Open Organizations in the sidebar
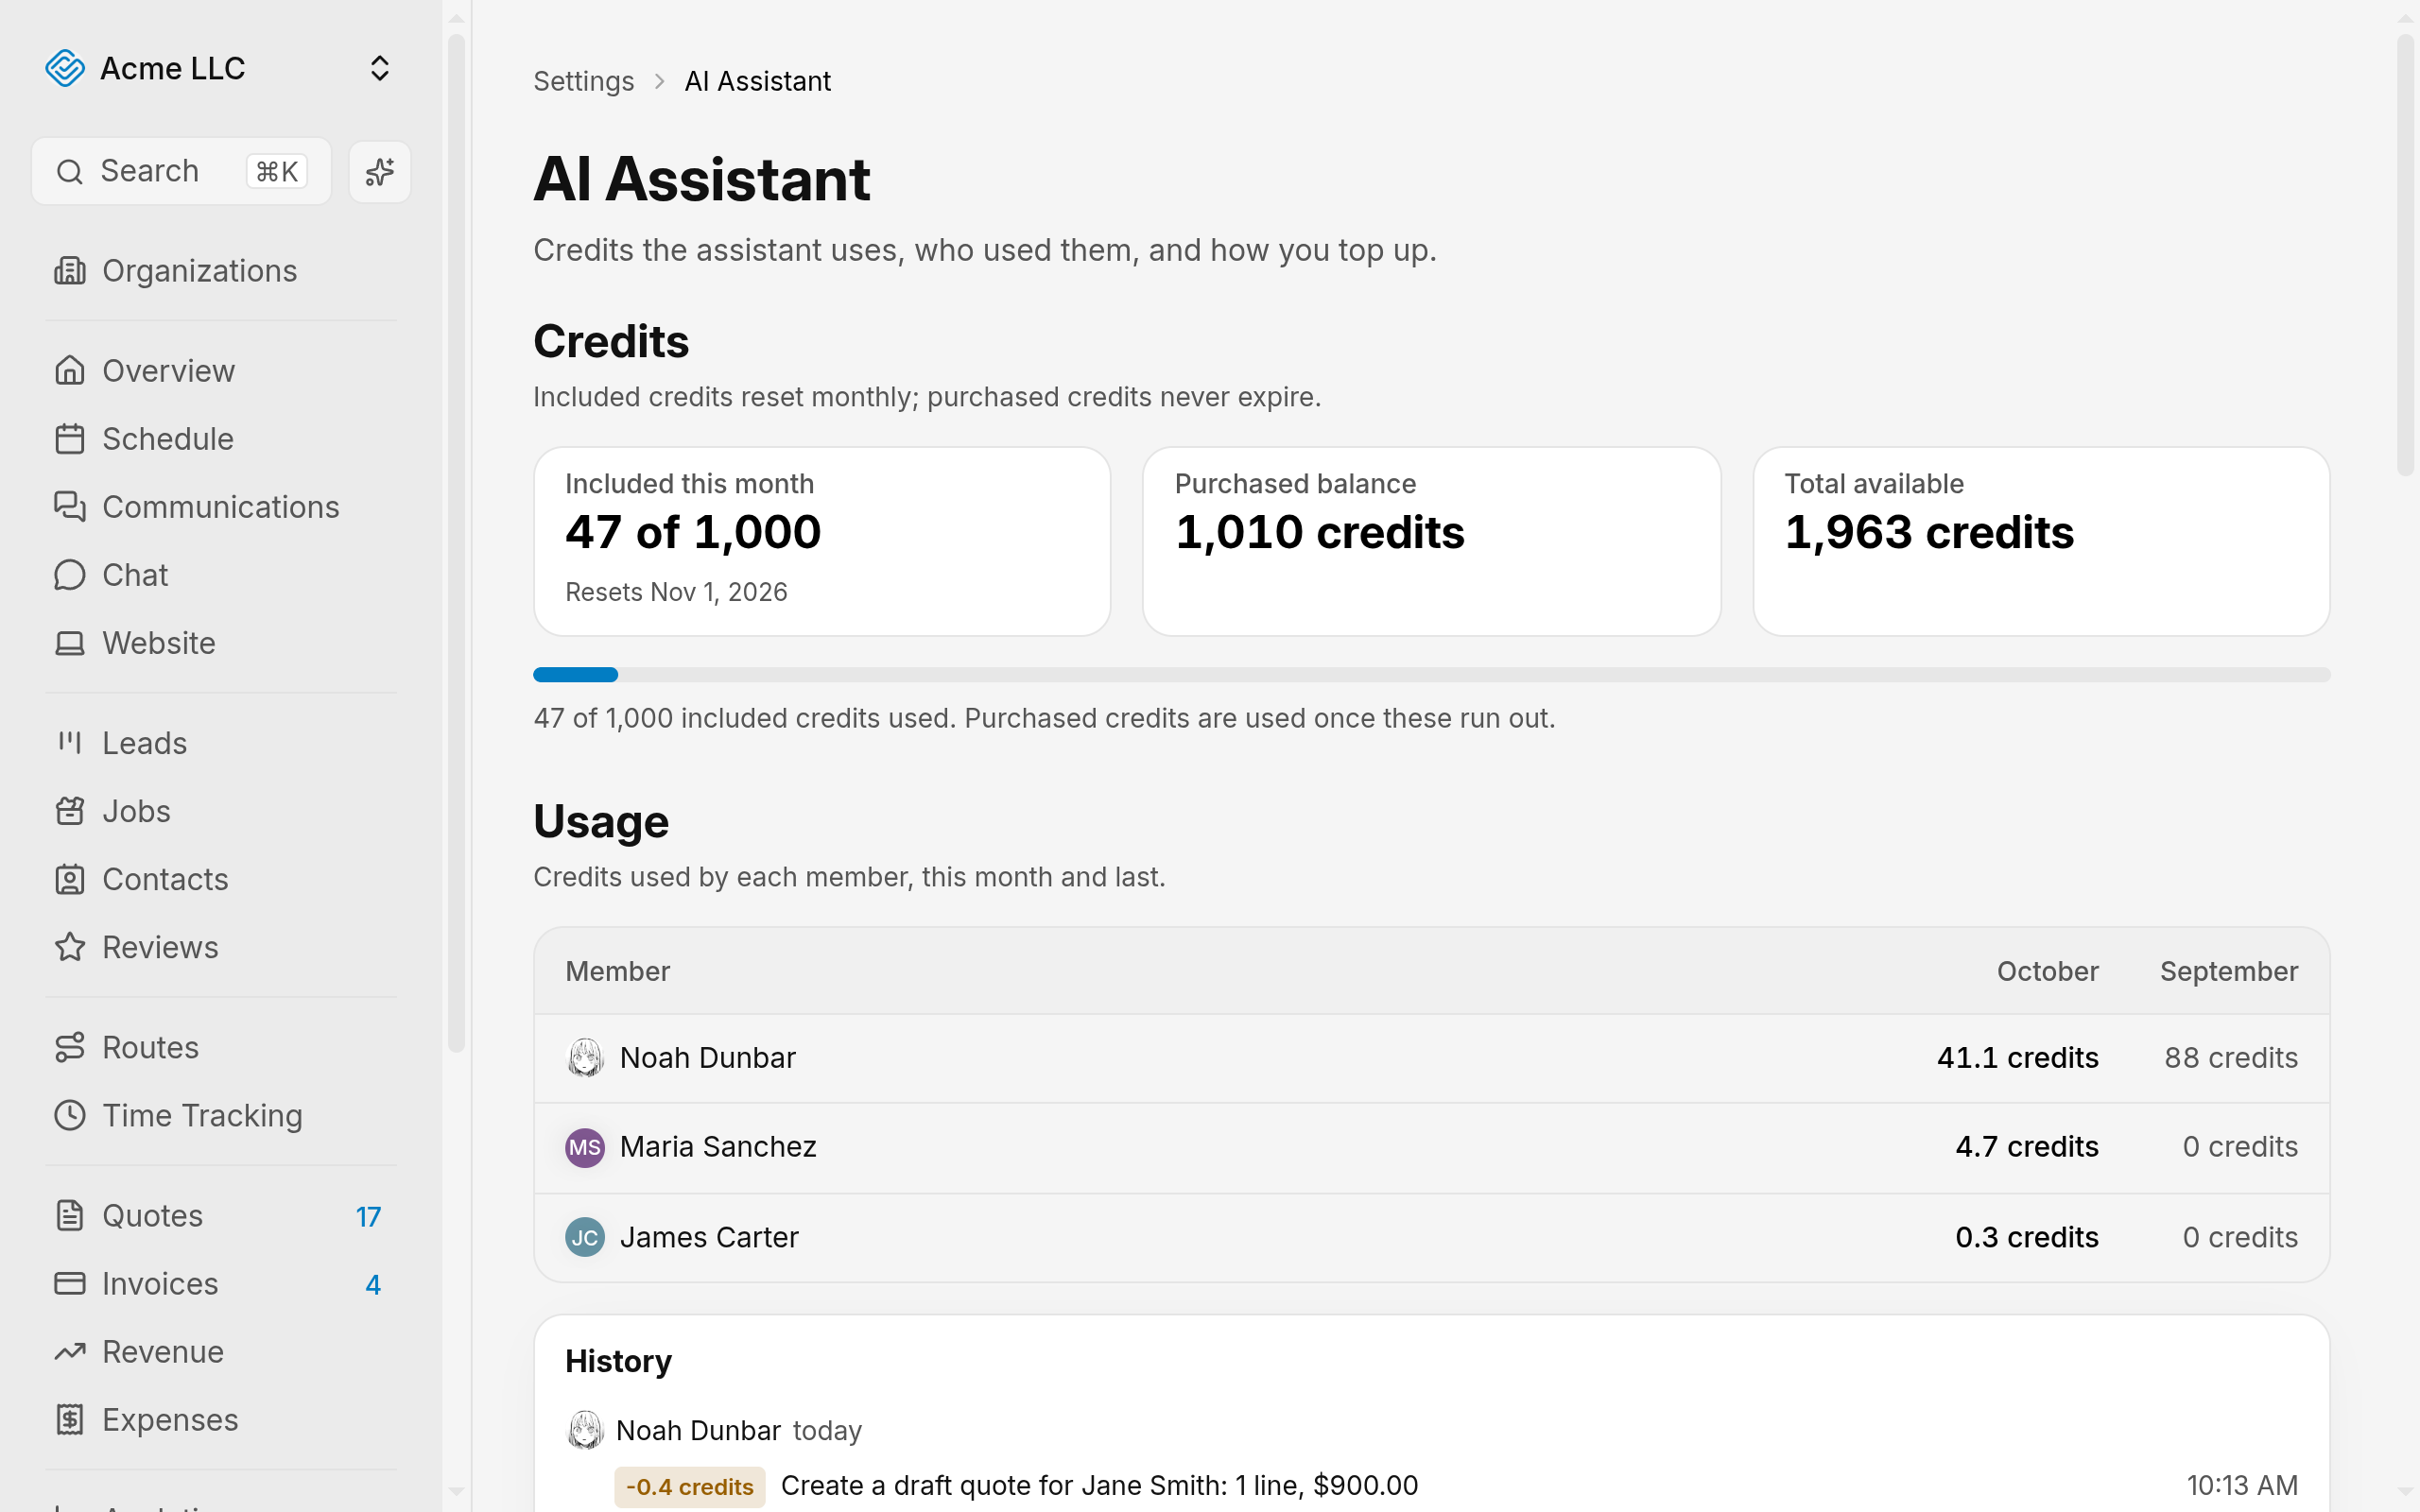 pyautogui.click(x=220, y=270)
